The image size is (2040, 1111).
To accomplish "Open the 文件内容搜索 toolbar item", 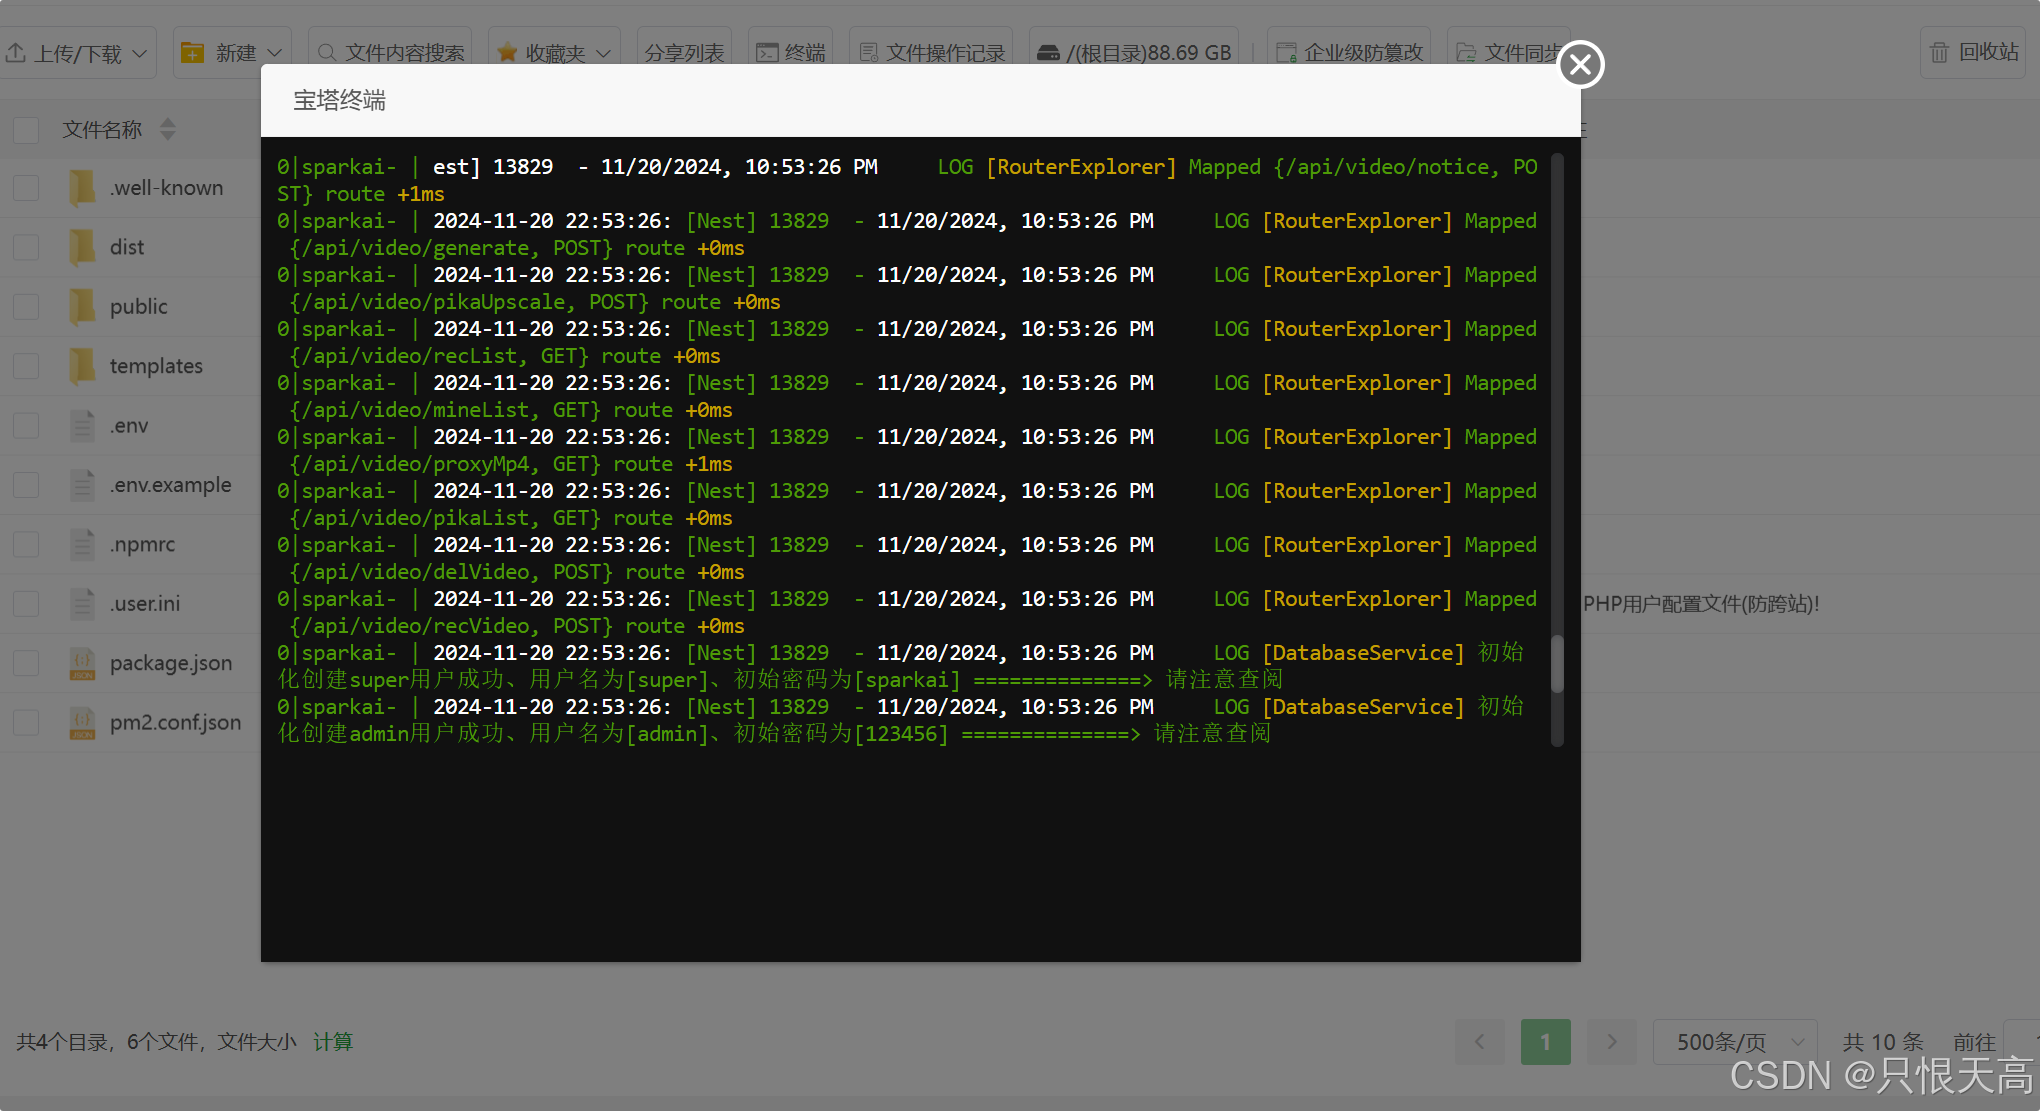I will click(x=390, y=52).
